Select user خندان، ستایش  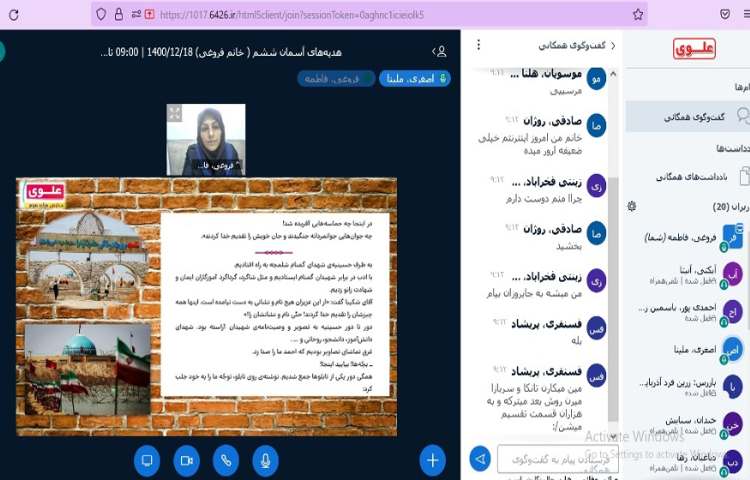688,424
